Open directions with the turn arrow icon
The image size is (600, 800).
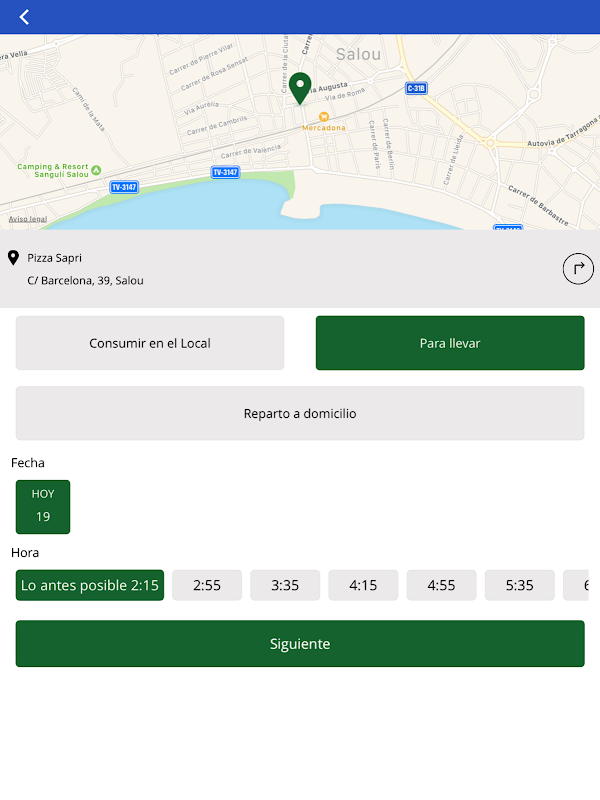click(578, 269)
